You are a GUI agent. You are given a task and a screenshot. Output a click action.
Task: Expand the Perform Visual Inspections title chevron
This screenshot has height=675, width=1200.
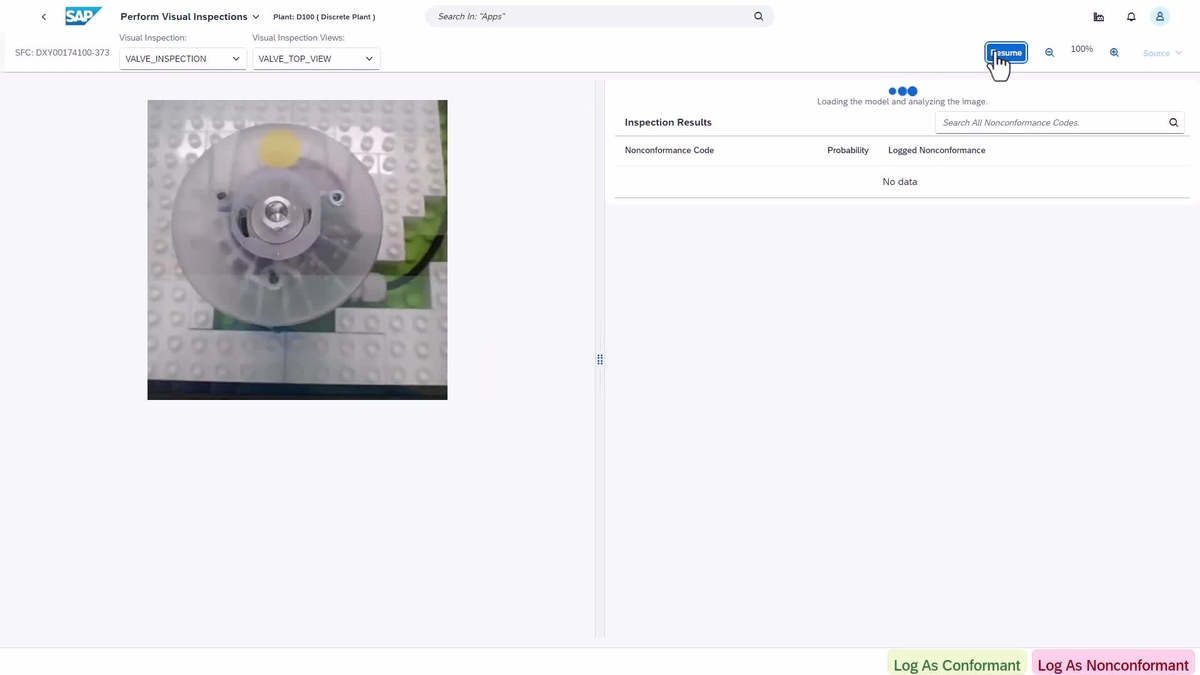(x=256, y=16)
